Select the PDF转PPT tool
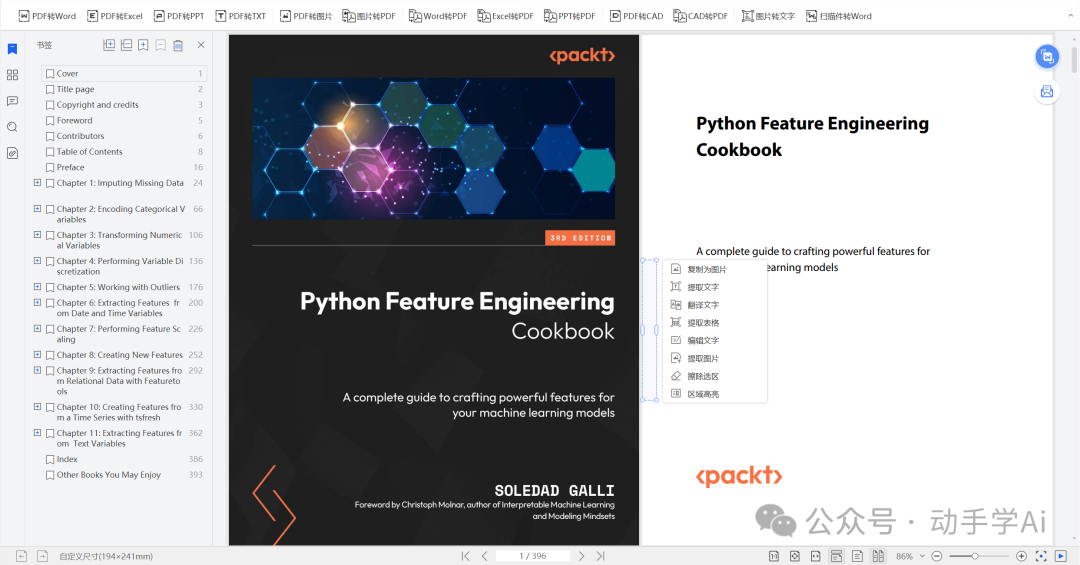 click(178, 16)
